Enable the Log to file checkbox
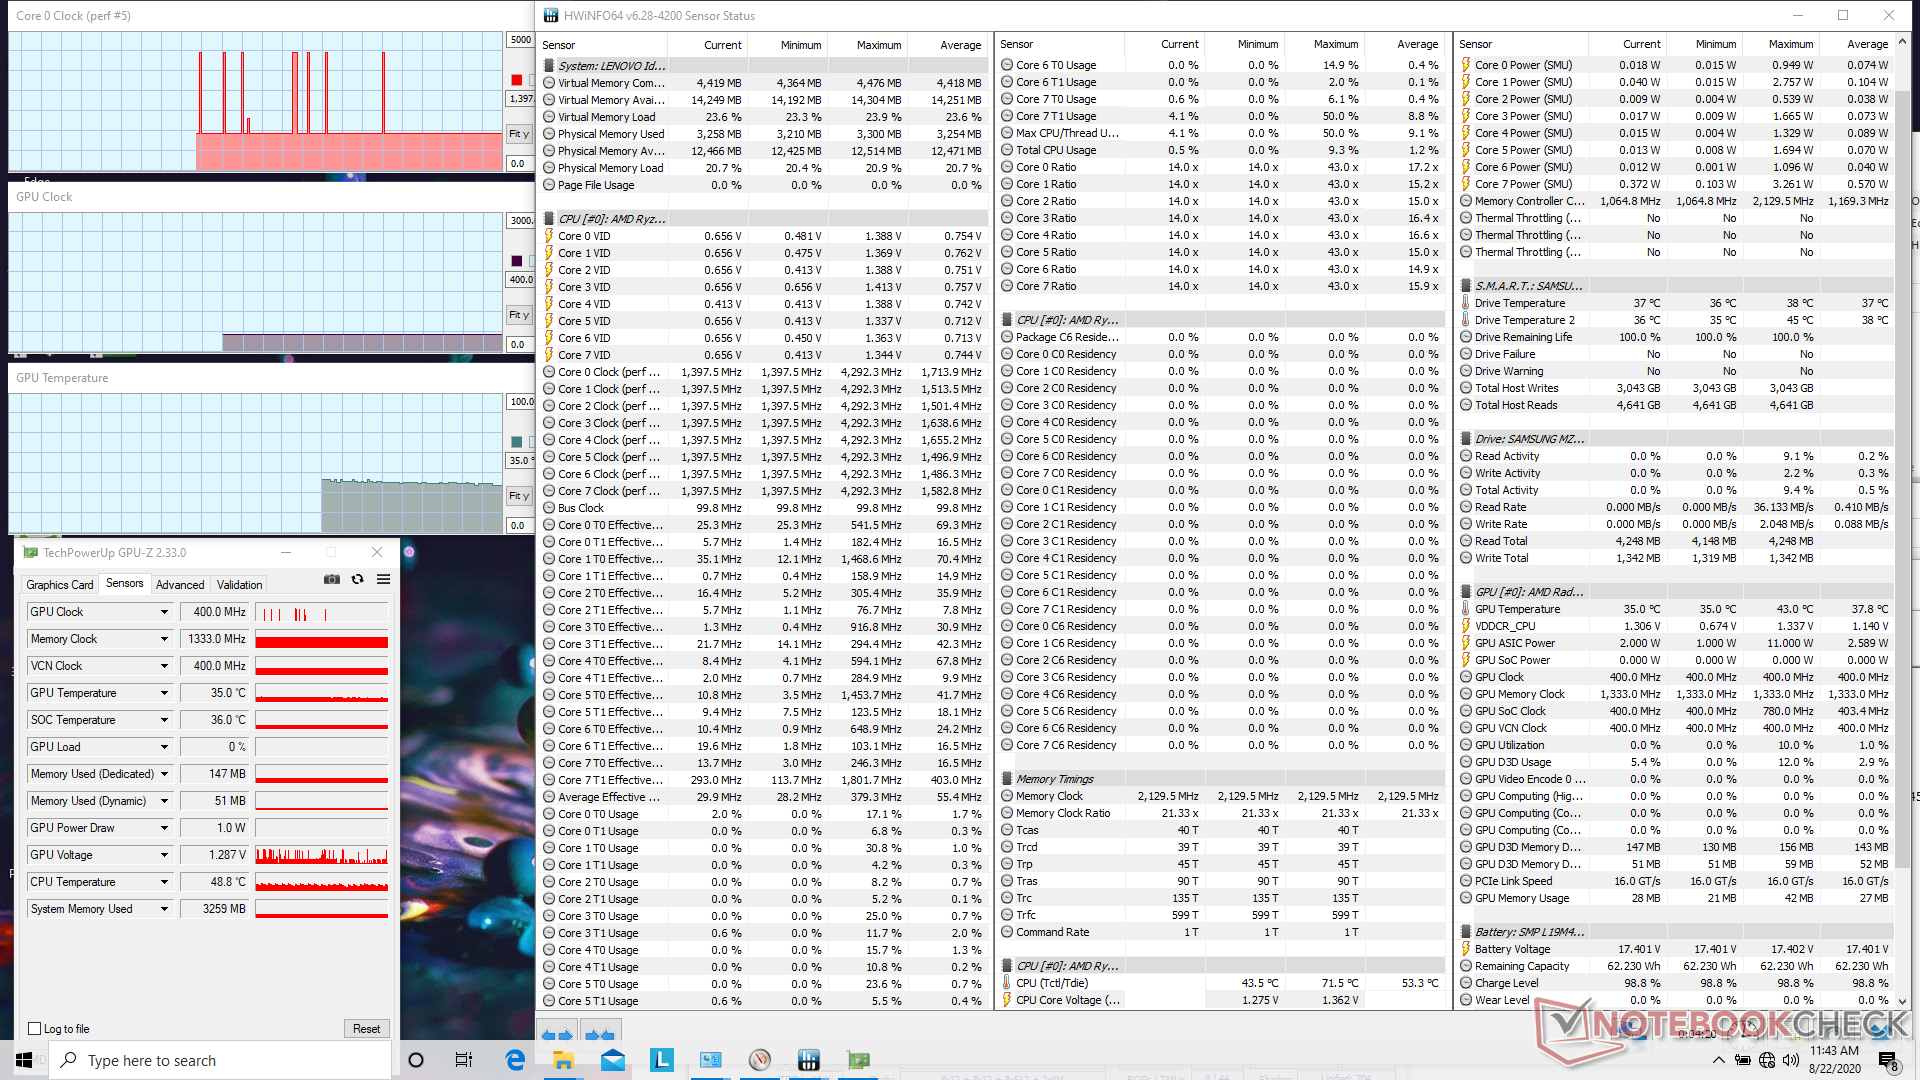 (35, 1028)
